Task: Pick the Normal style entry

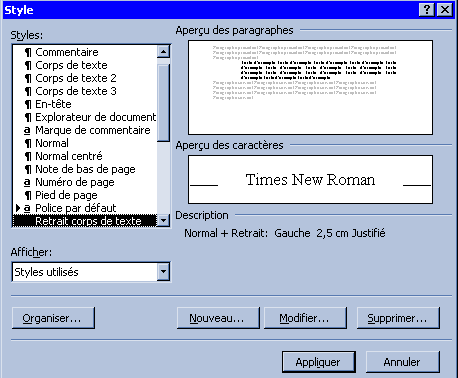Action: click(x=85, y=143)
